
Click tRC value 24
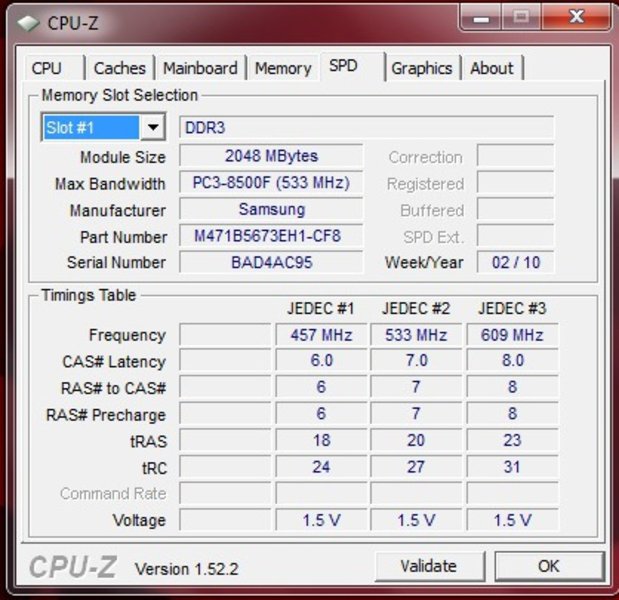pyautogui.click(x=321, y=467)
